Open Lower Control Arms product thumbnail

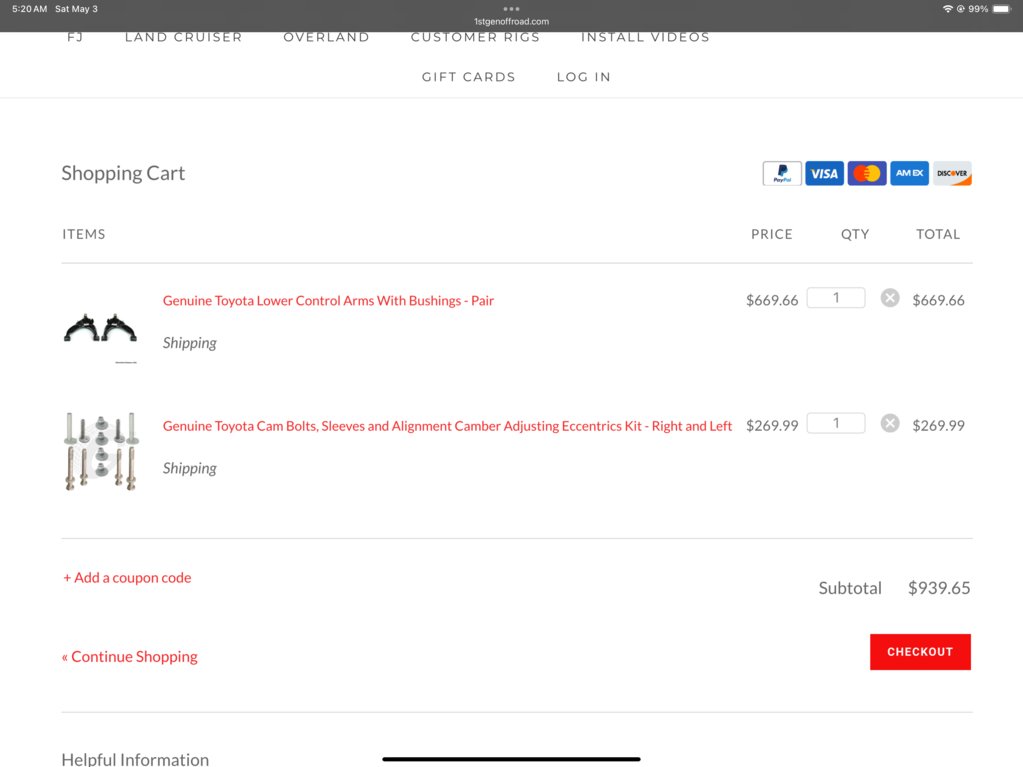[100, 329]
